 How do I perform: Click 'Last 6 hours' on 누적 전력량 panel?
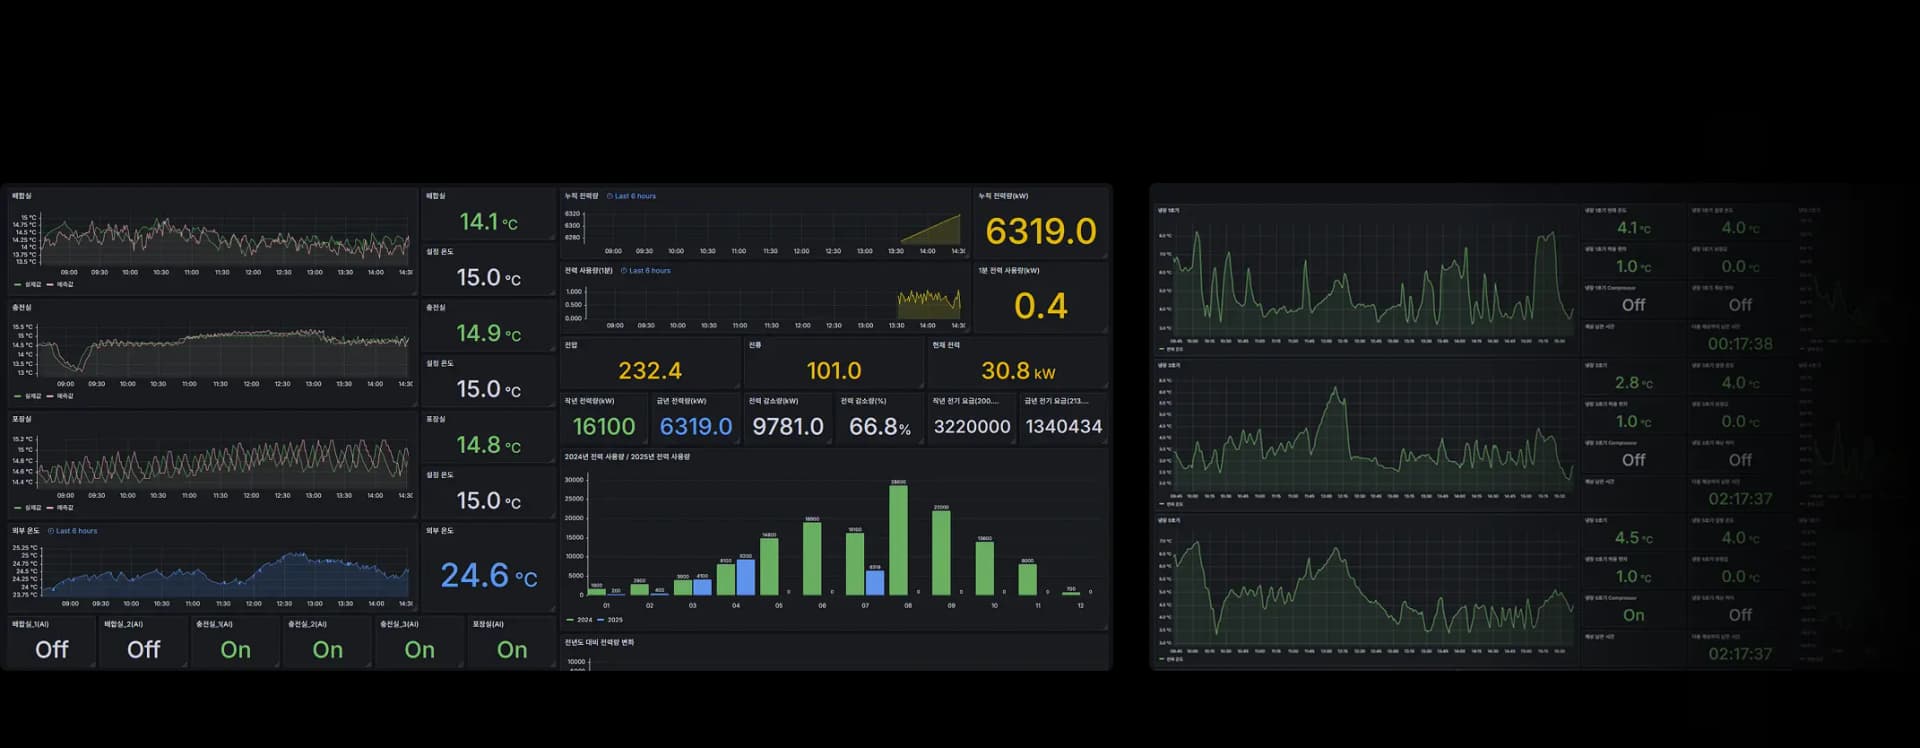click(x=635, y=196)
